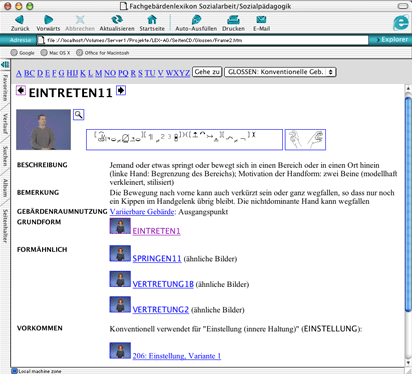Open the SPRINGEN11 link

click(157, 258)
